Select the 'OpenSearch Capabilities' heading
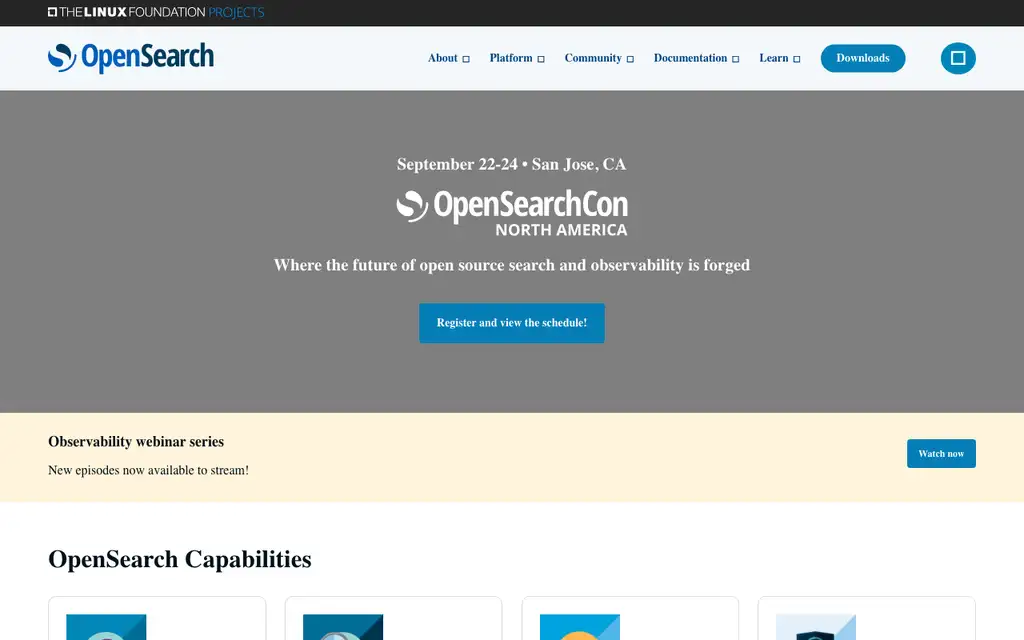Viewport: 1024px width, 640px height. click(180, 559)
